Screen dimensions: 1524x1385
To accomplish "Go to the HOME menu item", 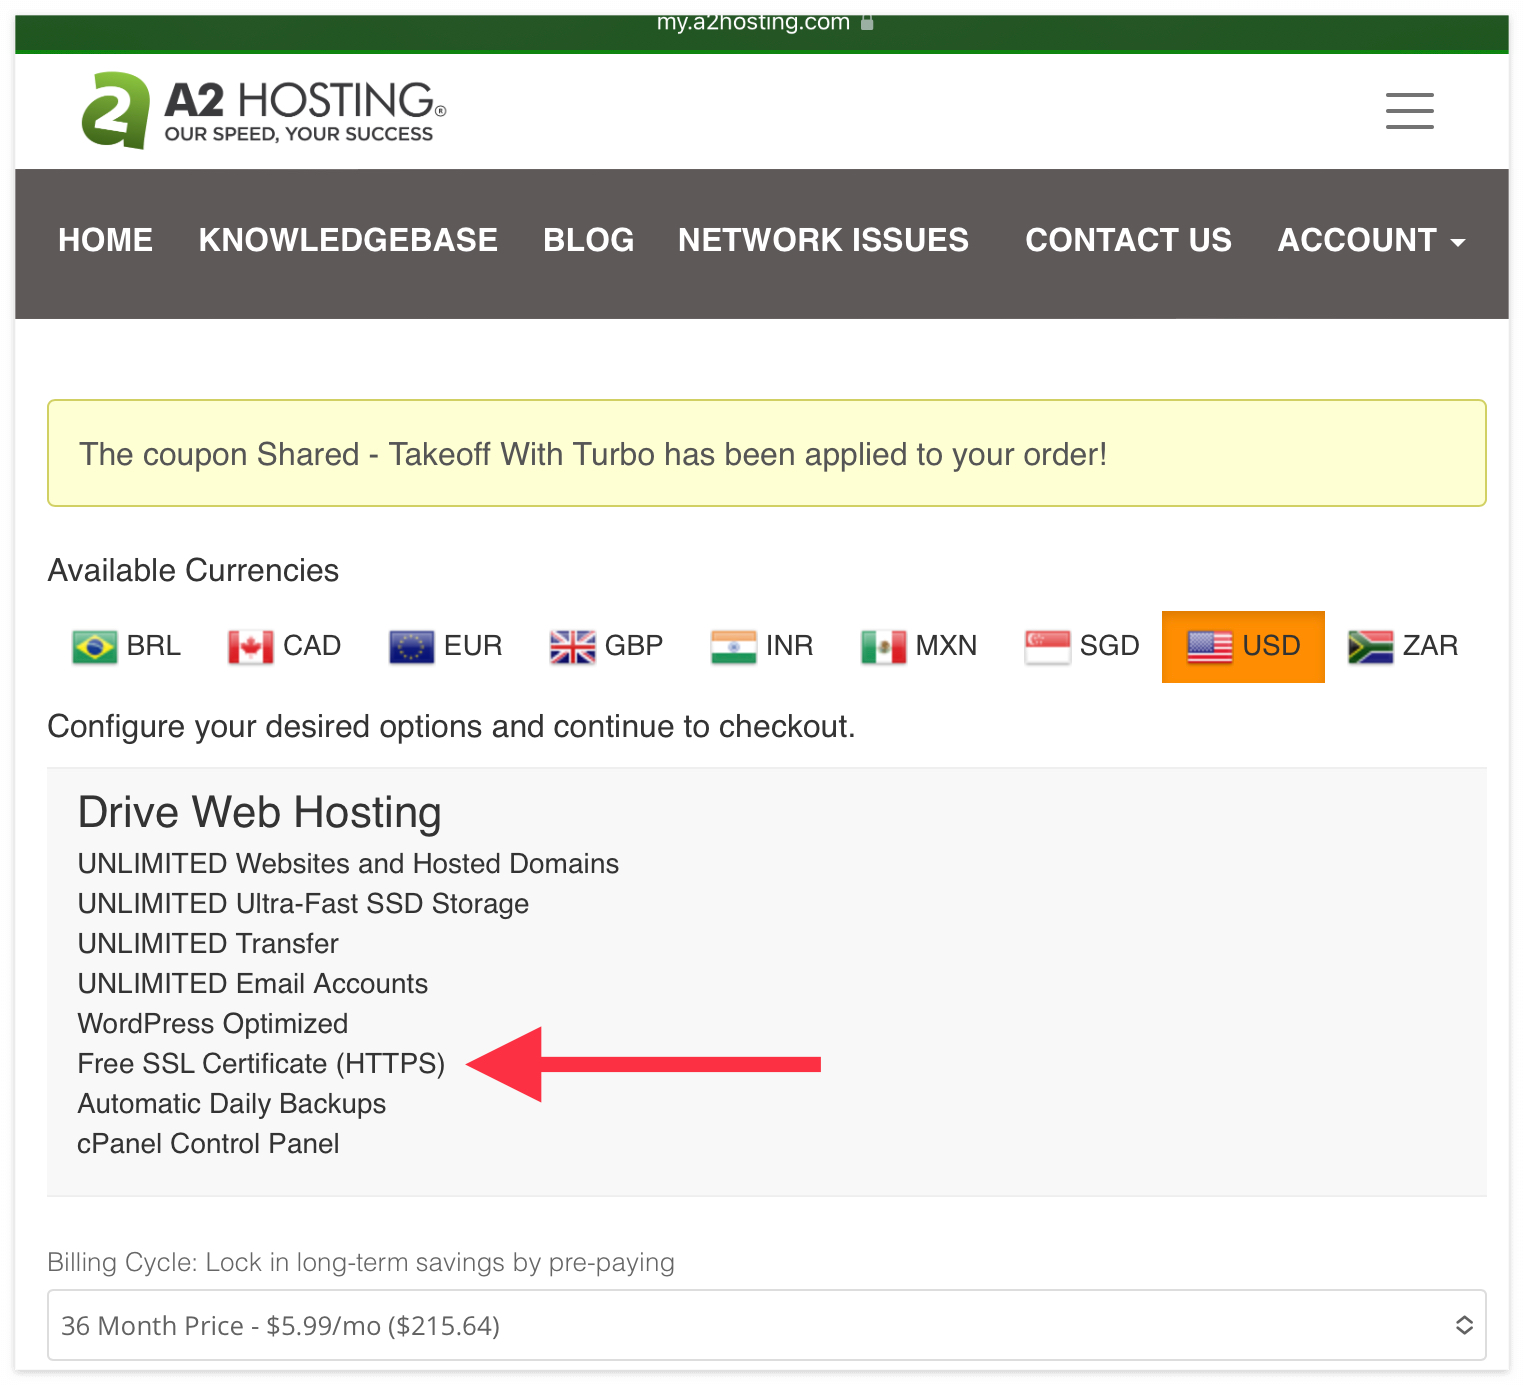I will pos(105,240).
